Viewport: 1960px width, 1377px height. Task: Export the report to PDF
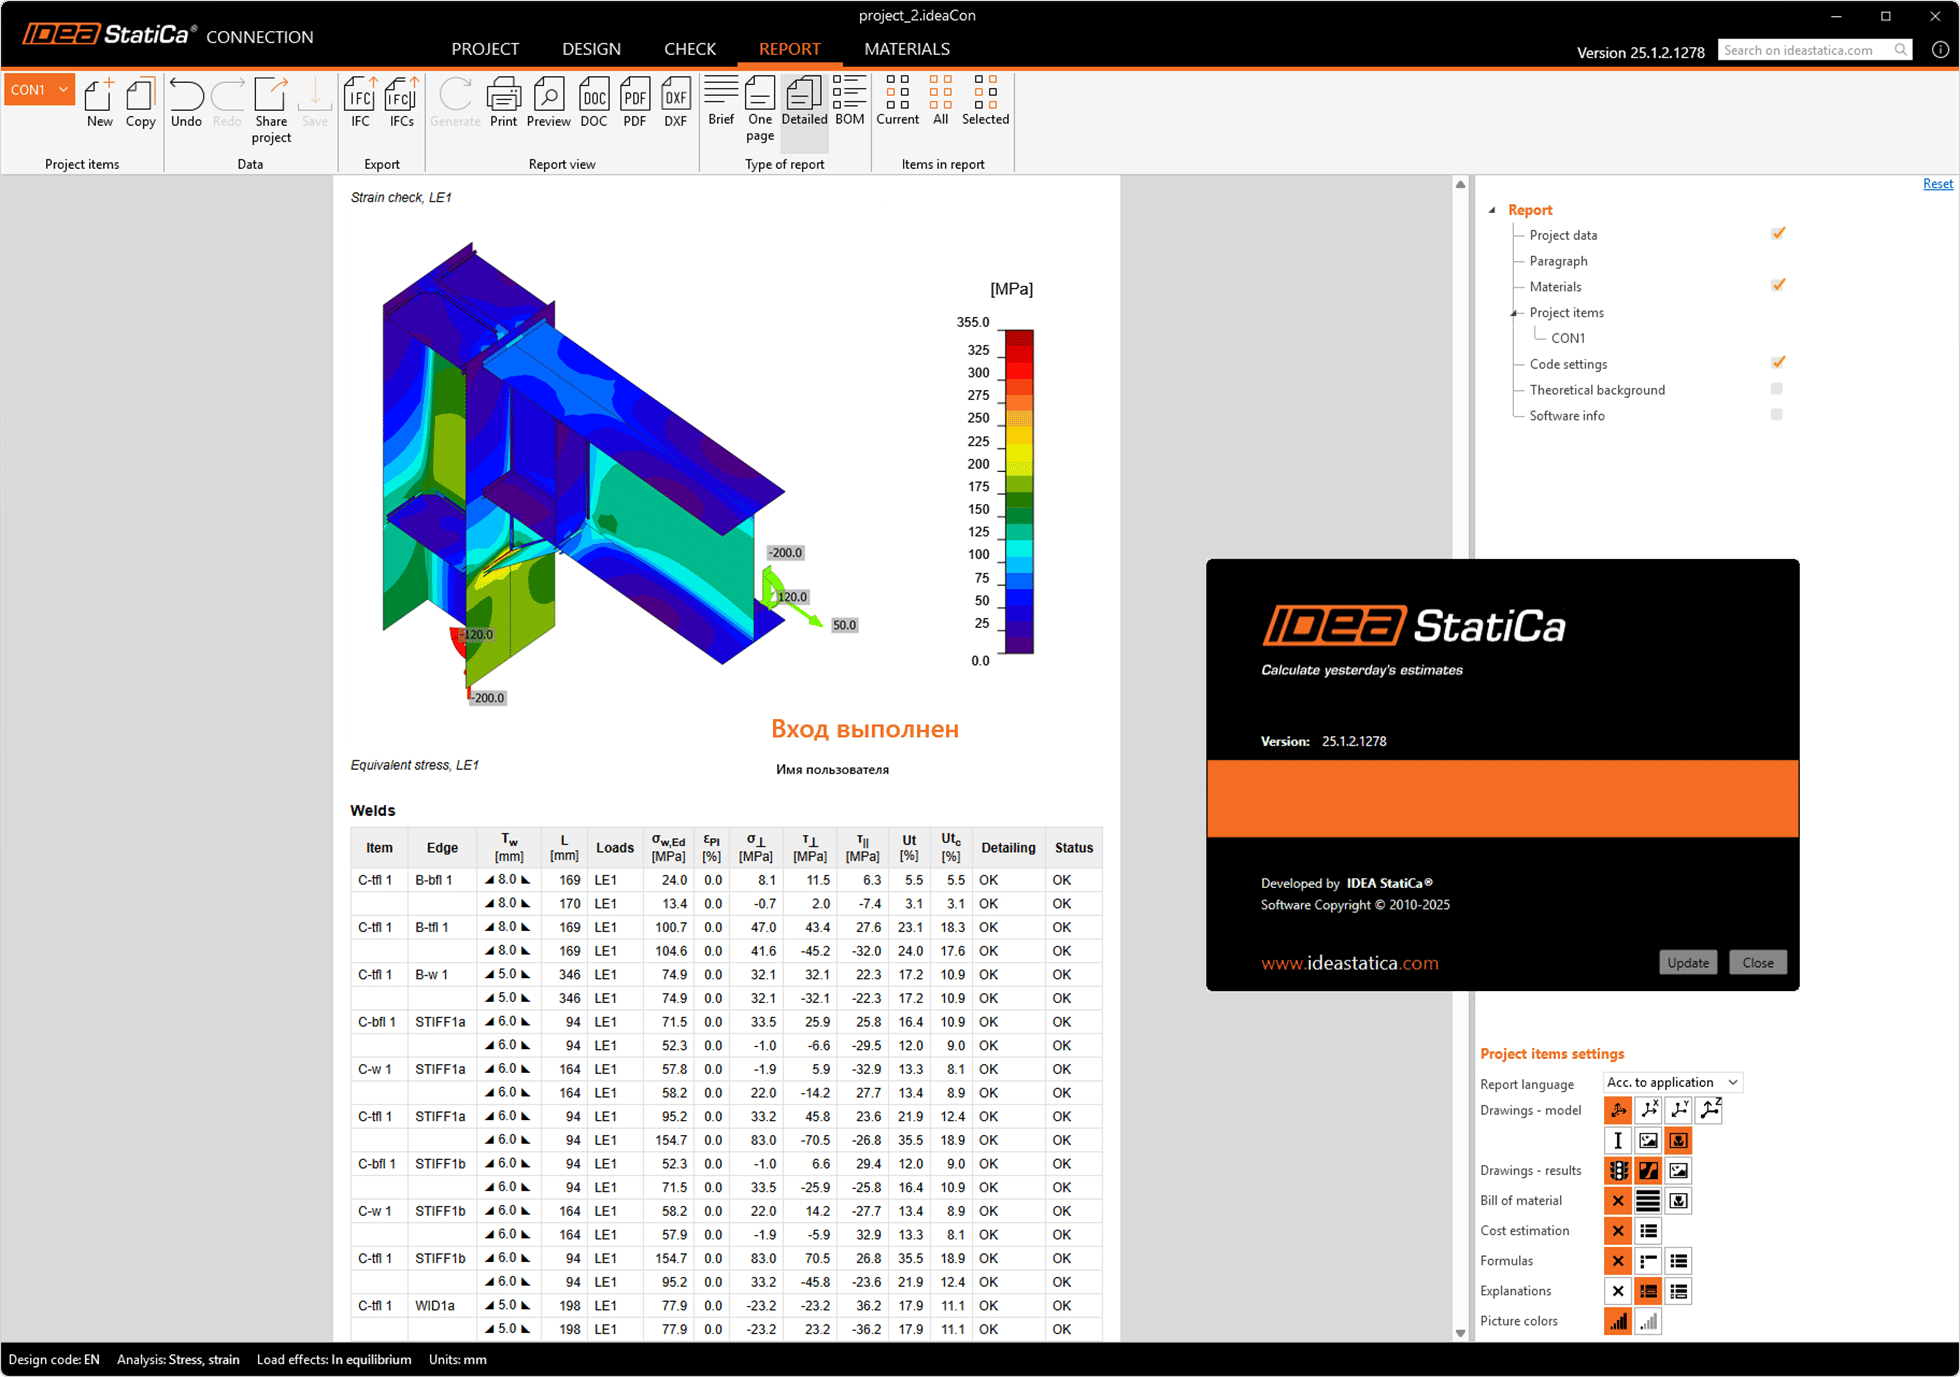[x=634, y=102]
